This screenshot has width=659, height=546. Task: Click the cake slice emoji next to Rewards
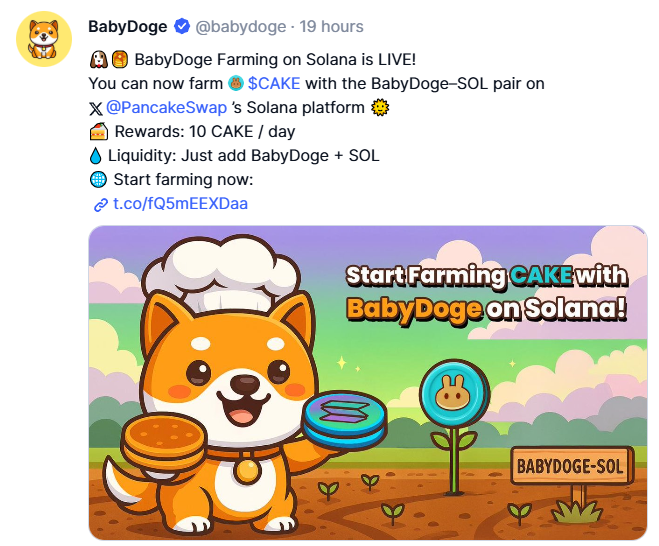pyautogui.click(x=99, y=132)
